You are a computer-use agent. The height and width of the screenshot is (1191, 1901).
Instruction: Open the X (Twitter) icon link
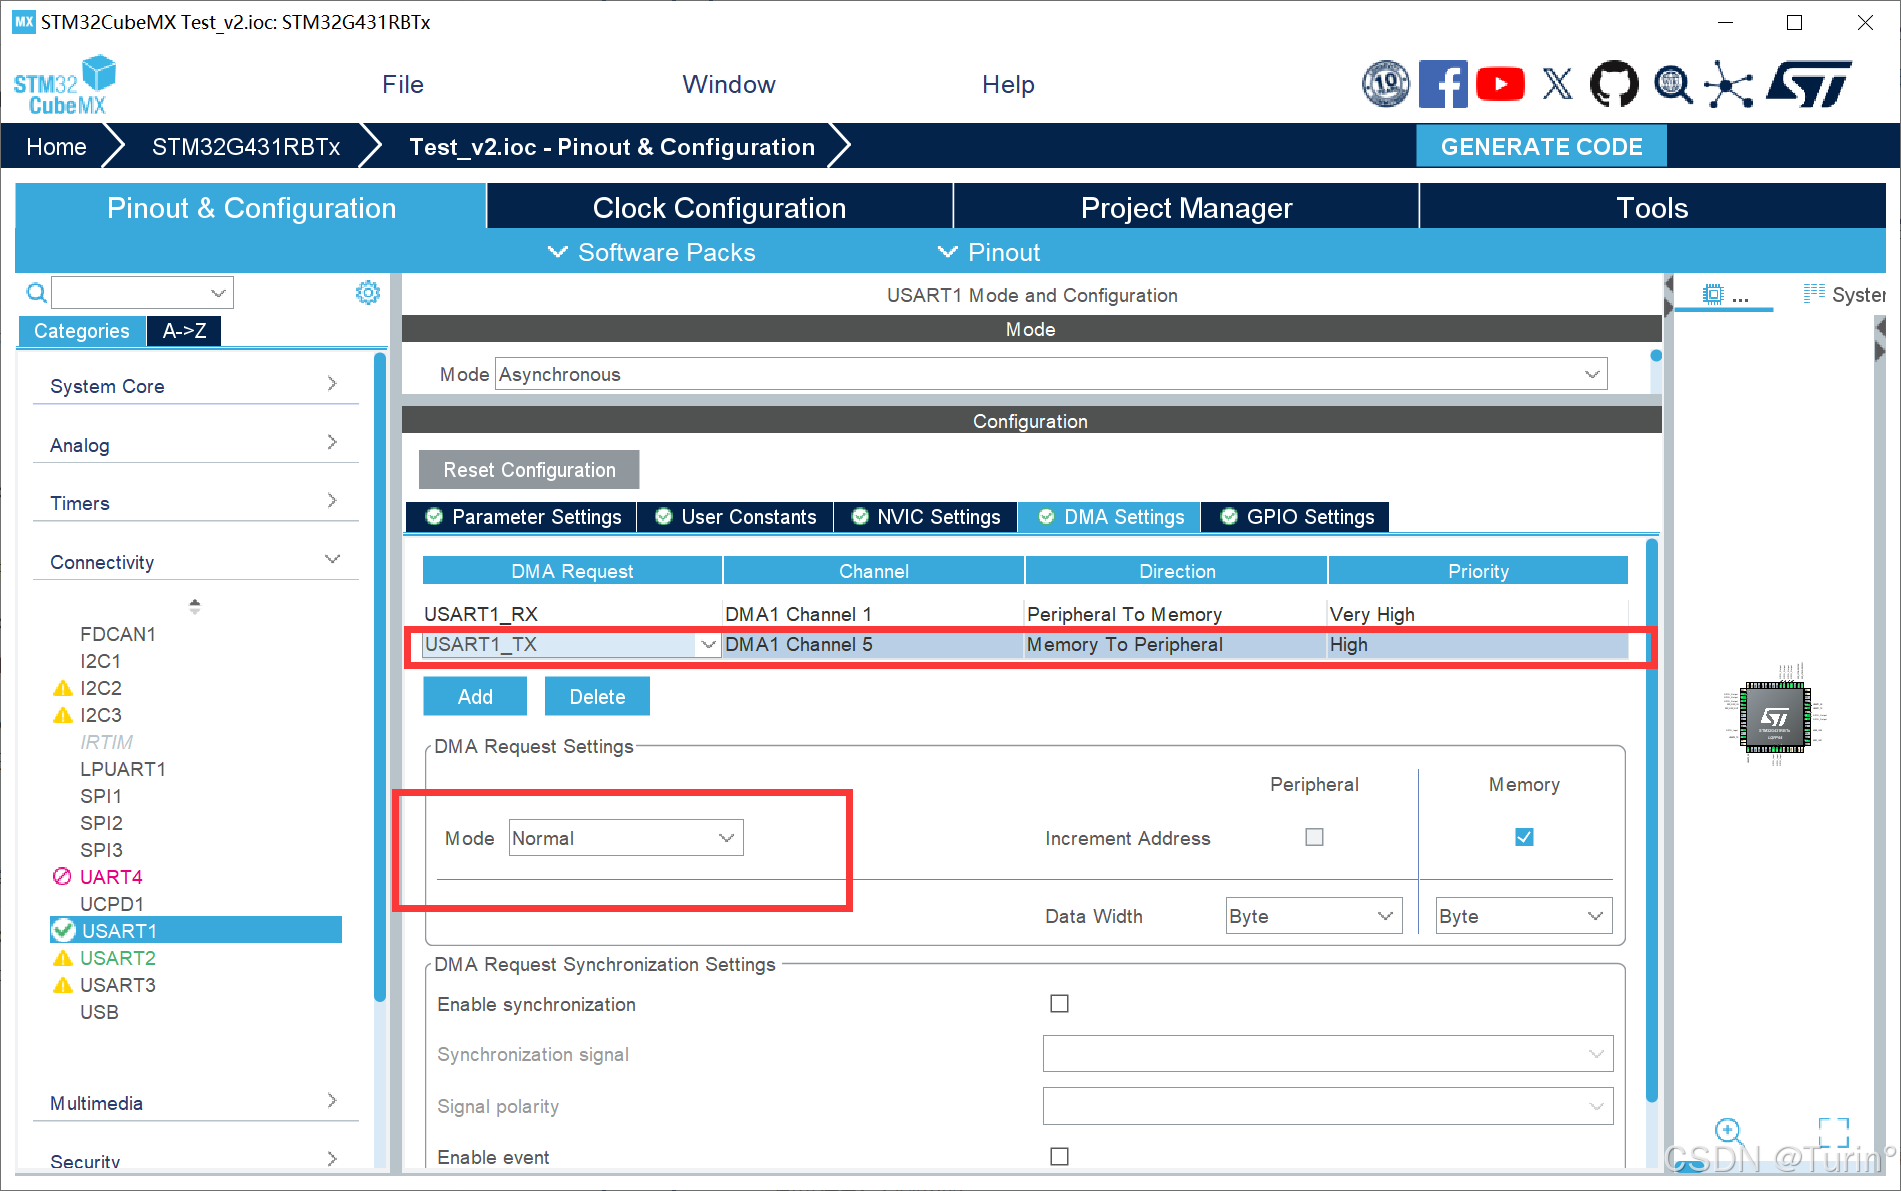[1557, 84]
